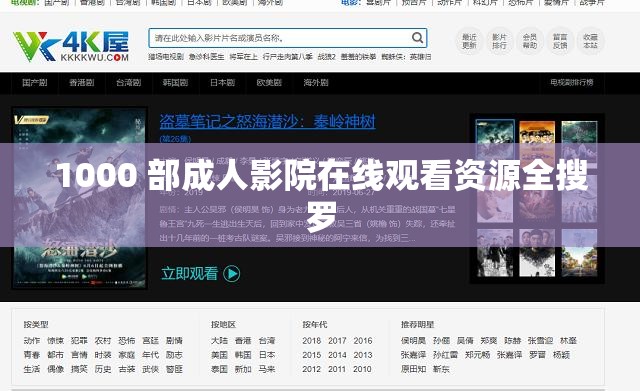Filter by region 美国
The height and width of the screenshot is (391, 640).
[219, 355]
